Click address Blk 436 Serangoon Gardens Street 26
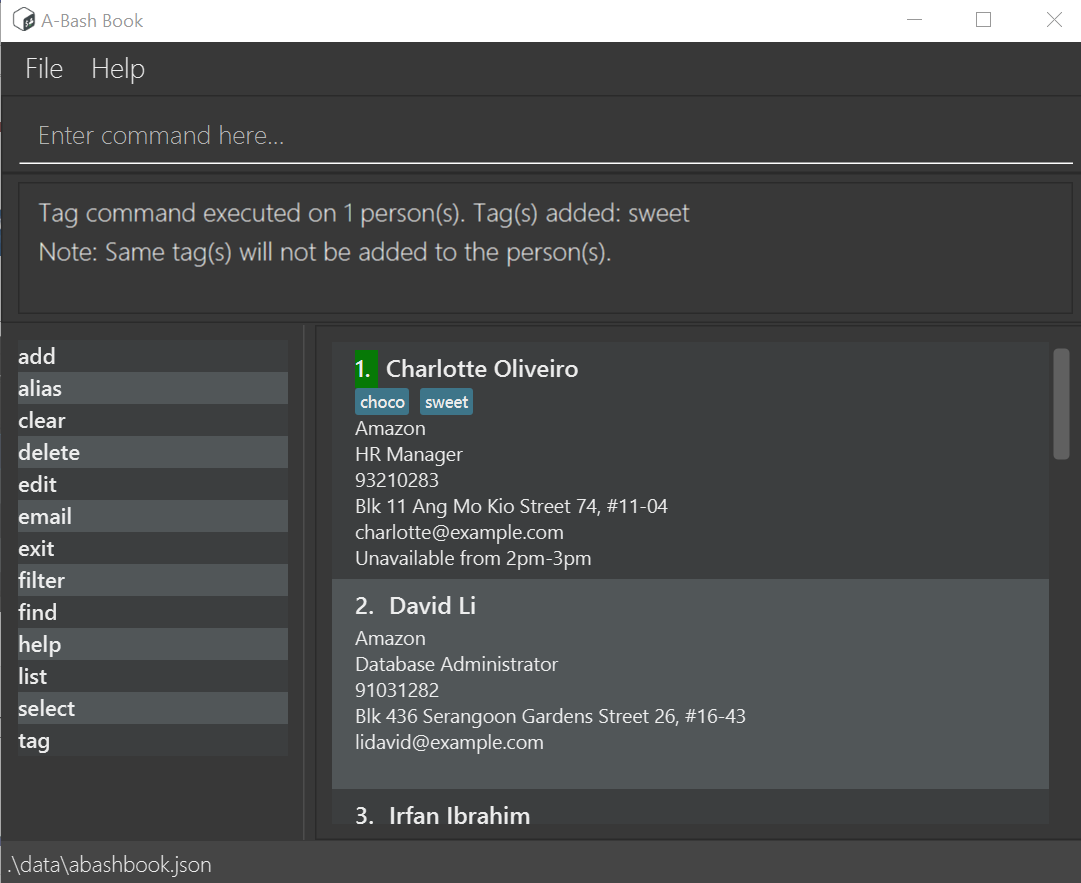 pyautogui.click(x=550, y=717)
